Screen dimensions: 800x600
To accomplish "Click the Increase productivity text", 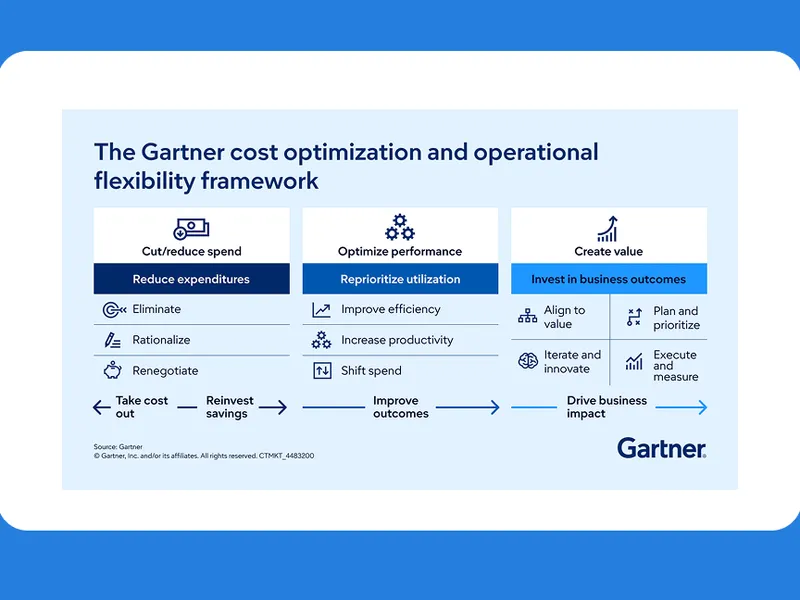I will 397,340.
